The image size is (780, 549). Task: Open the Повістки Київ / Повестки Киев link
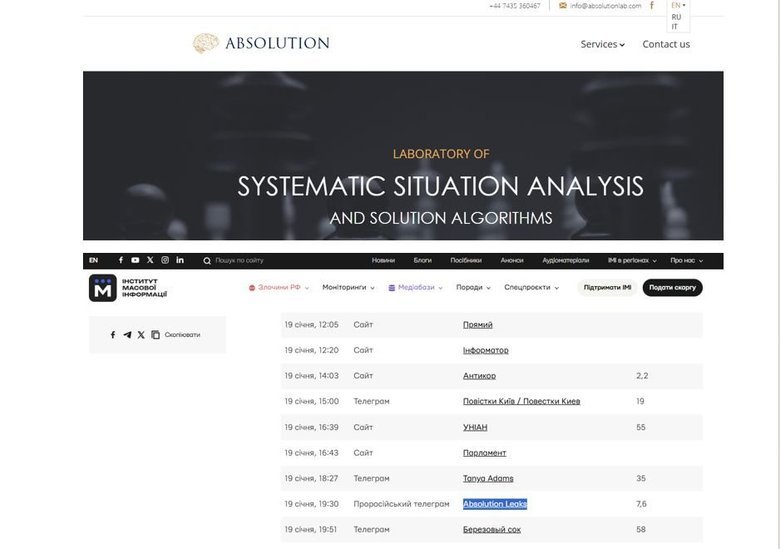click(x=521, y=401)
